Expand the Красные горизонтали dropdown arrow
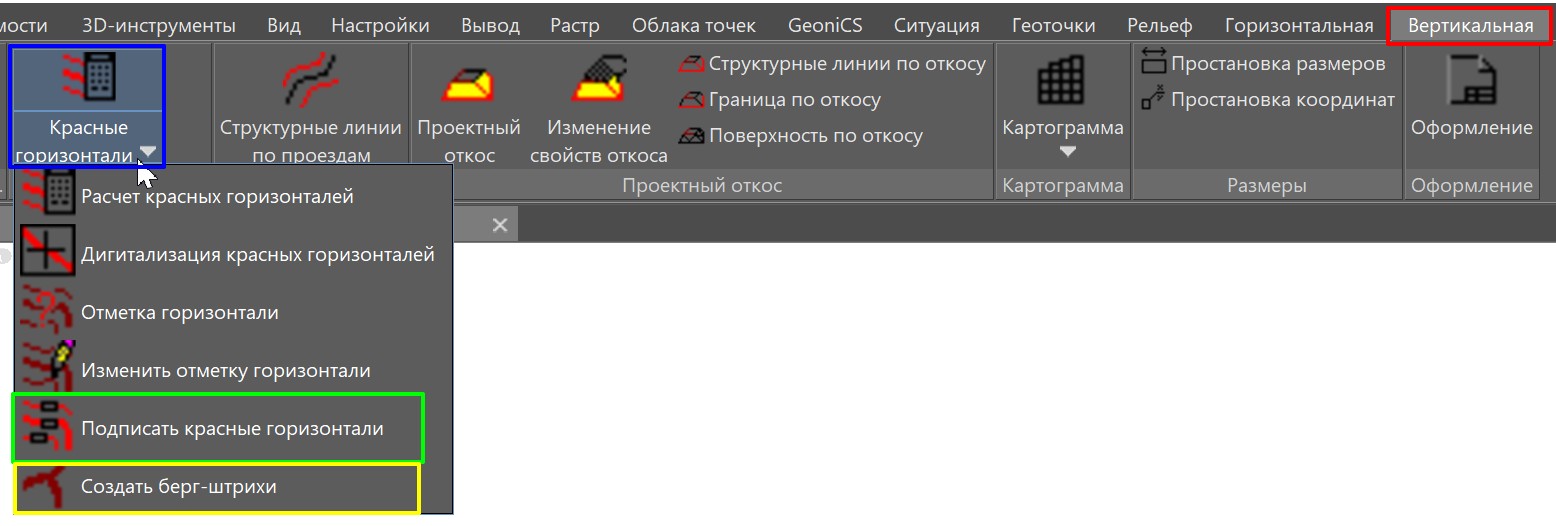This screenshot has height=526, width=1556. click(148, 153)
